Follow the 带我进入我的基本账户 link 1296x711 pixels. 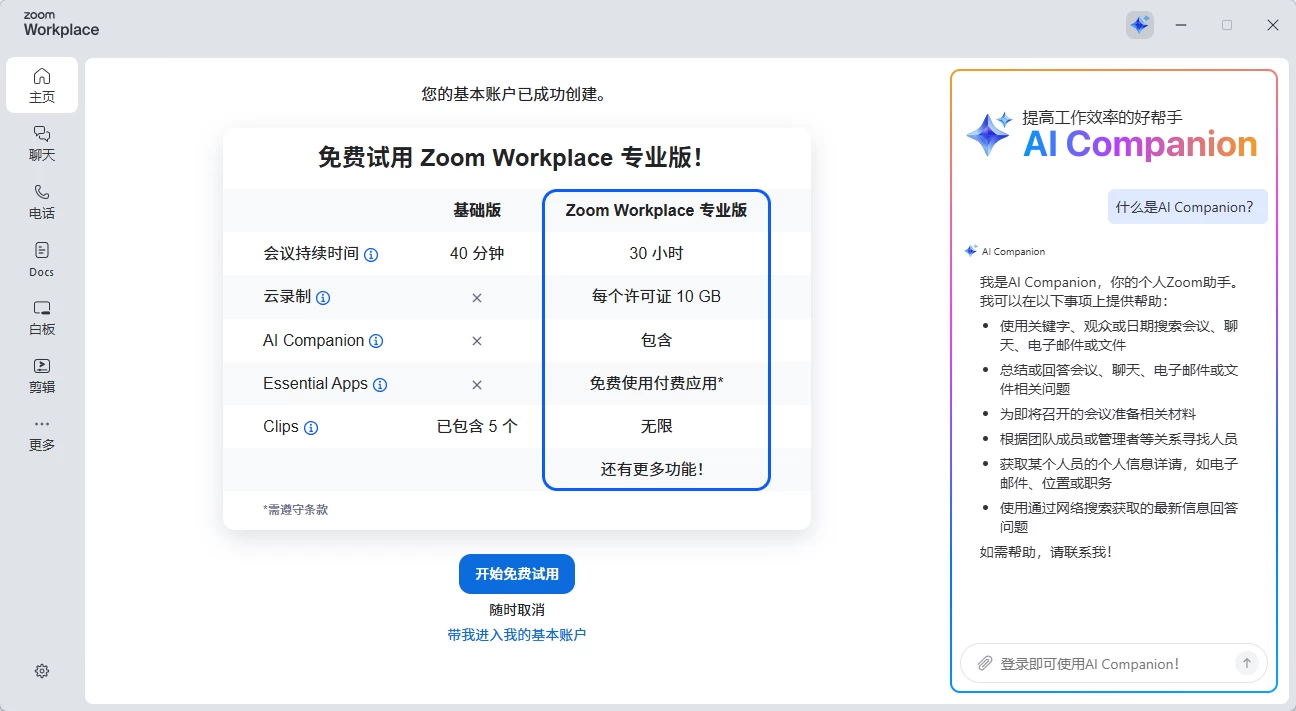(x=517, y=635)
